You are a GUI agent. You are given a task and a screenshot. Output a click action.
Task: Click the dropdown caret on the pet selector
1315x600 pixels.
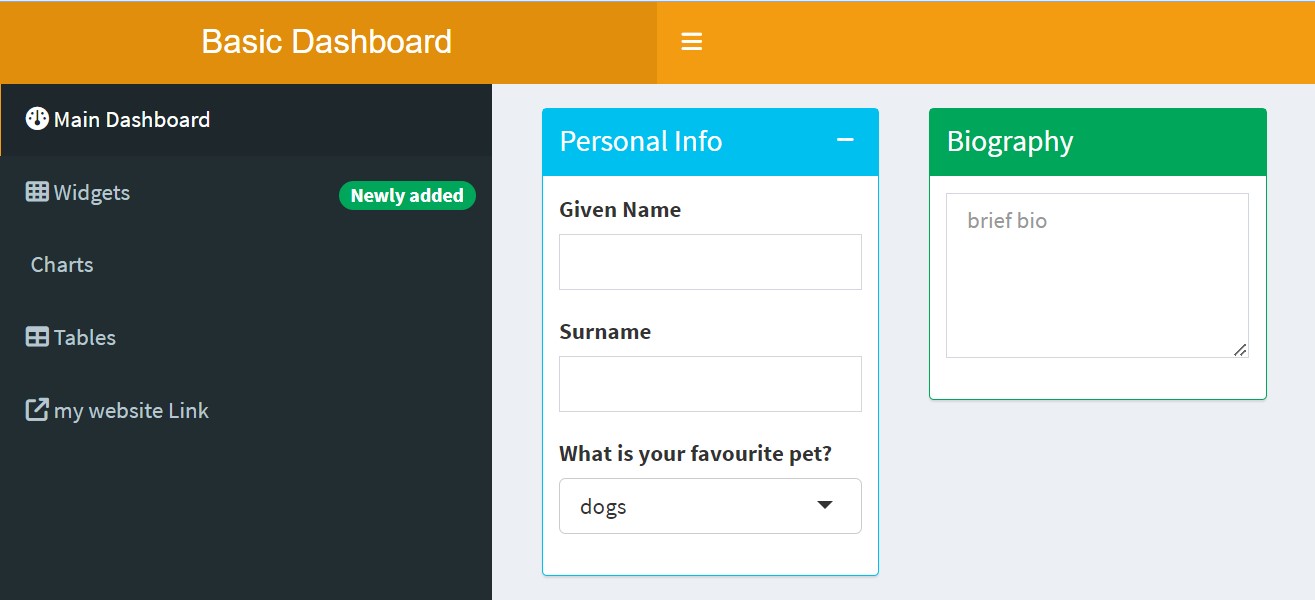click(824, 506)
